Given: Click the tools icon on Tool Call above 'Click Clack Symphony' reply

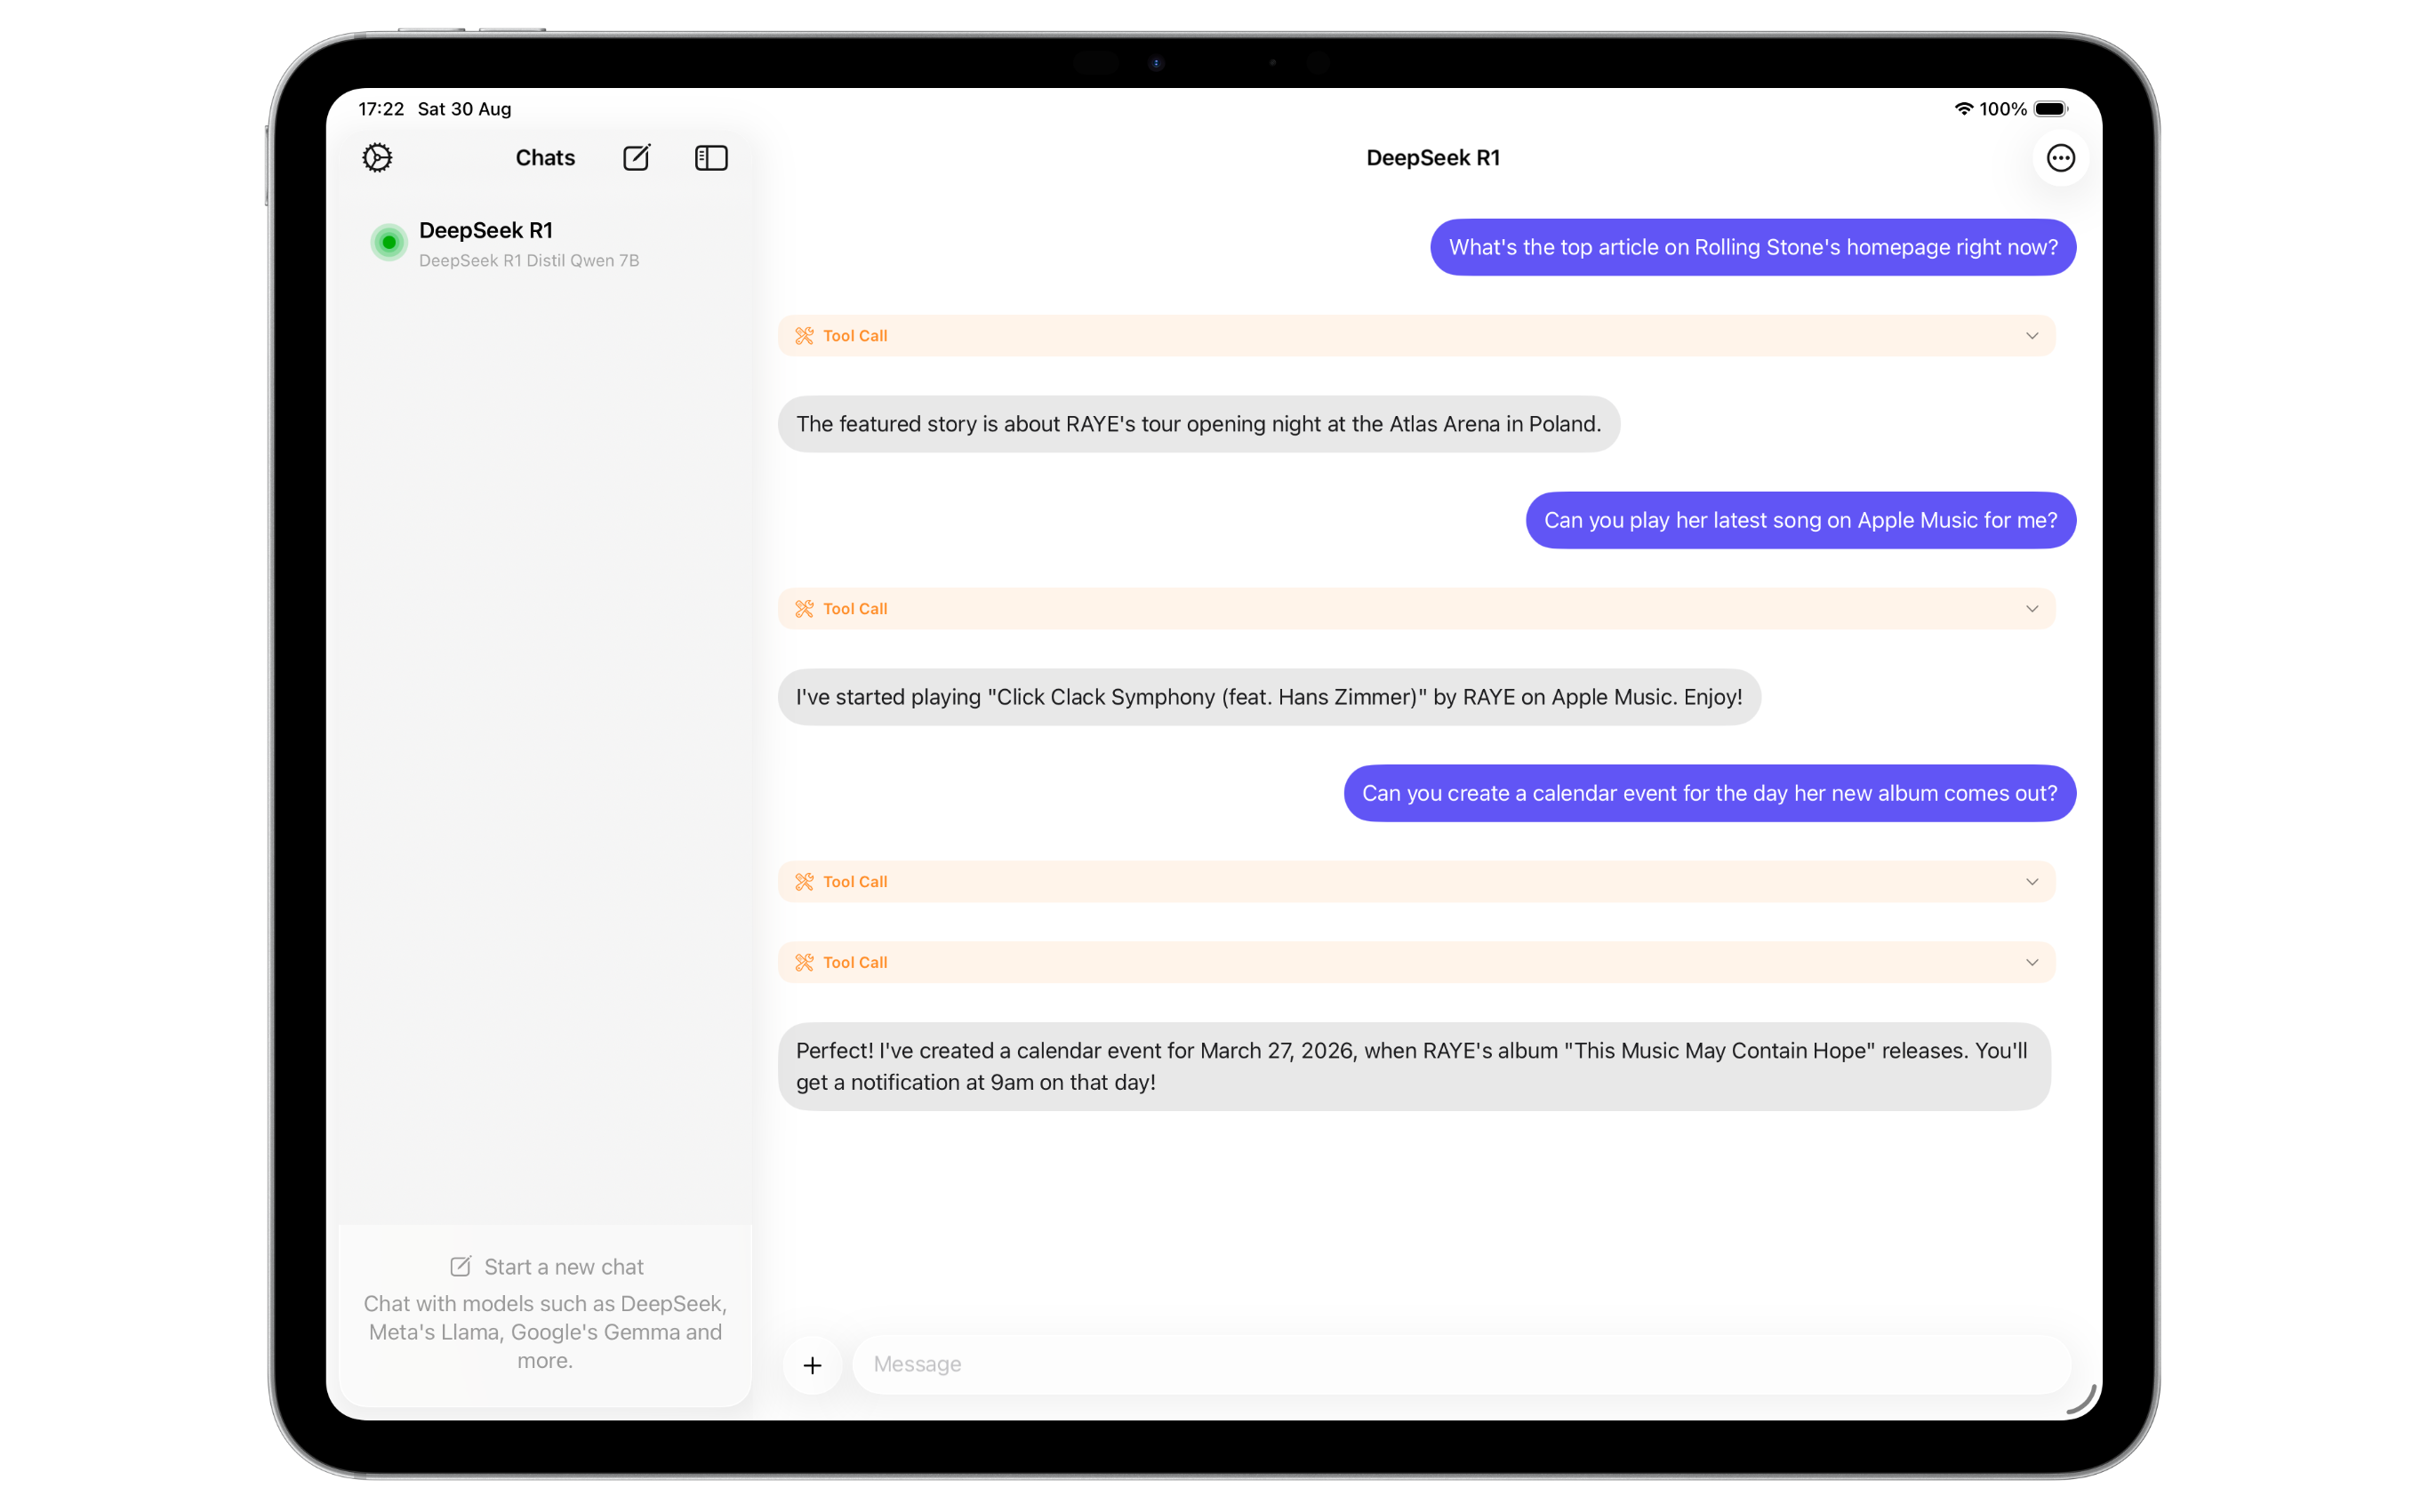Looking at the screenshot, I should (804, 609).
